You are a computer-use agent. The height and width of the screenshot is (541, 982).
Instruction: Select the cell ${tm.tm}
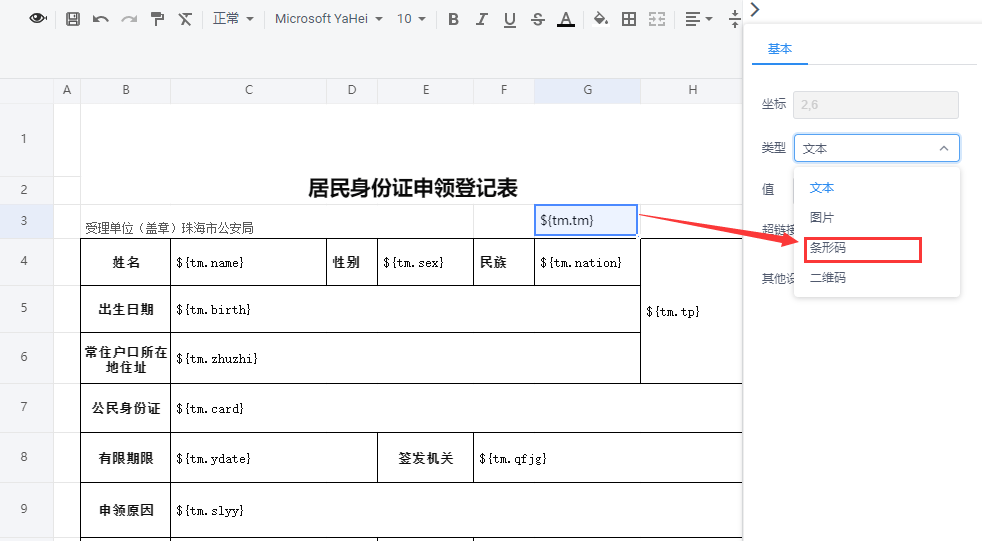586,220
